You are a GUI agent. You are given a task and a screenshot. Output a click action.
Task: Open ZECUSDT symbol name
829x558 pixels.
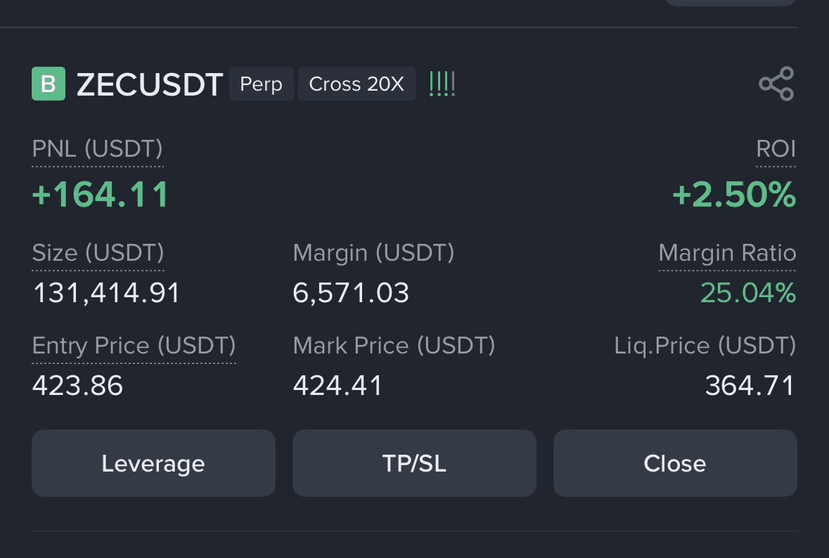[x=150, y=85]
